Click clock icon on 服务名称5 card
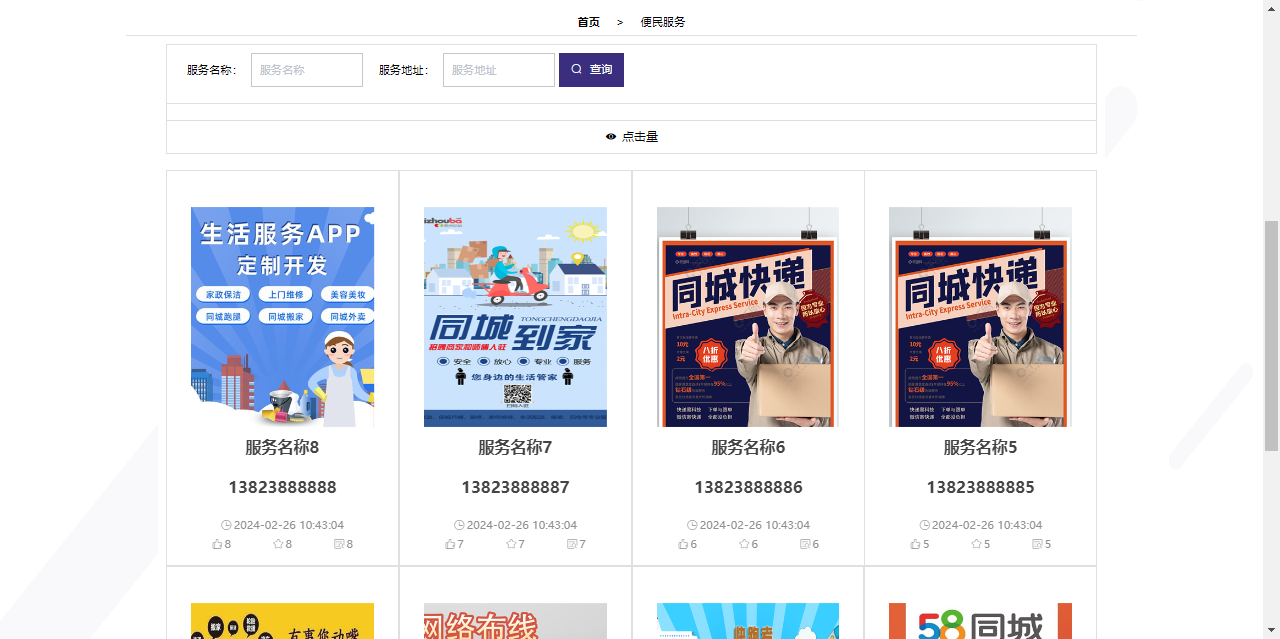 click(924, 525)
